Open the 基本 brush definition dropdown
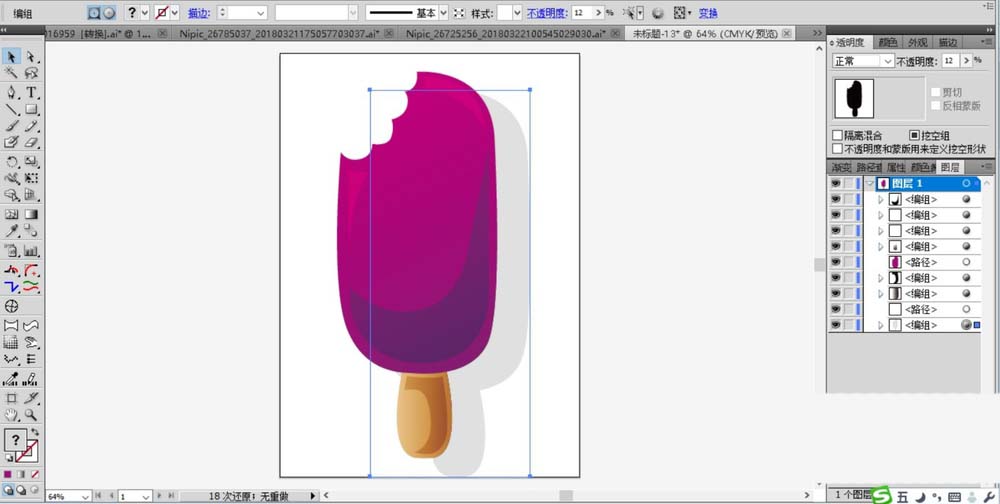The image size is (1000, 504). click(x=443, y=13)
